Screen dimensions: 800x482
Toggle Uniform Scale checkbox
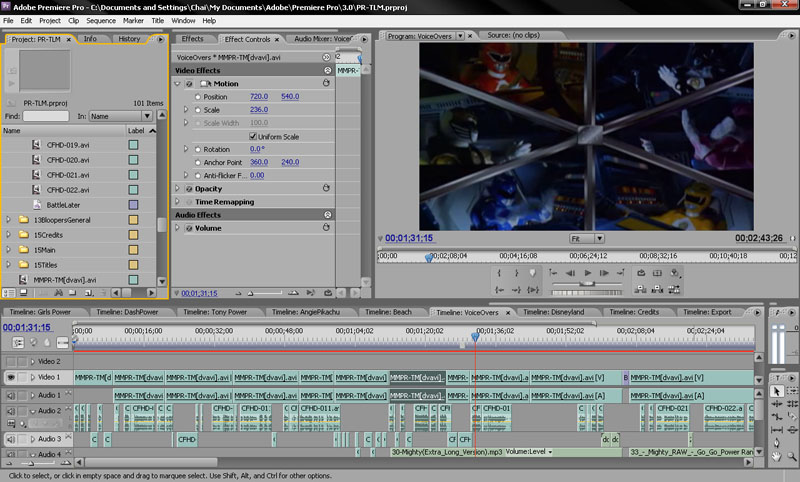click(x=253, y=136)
